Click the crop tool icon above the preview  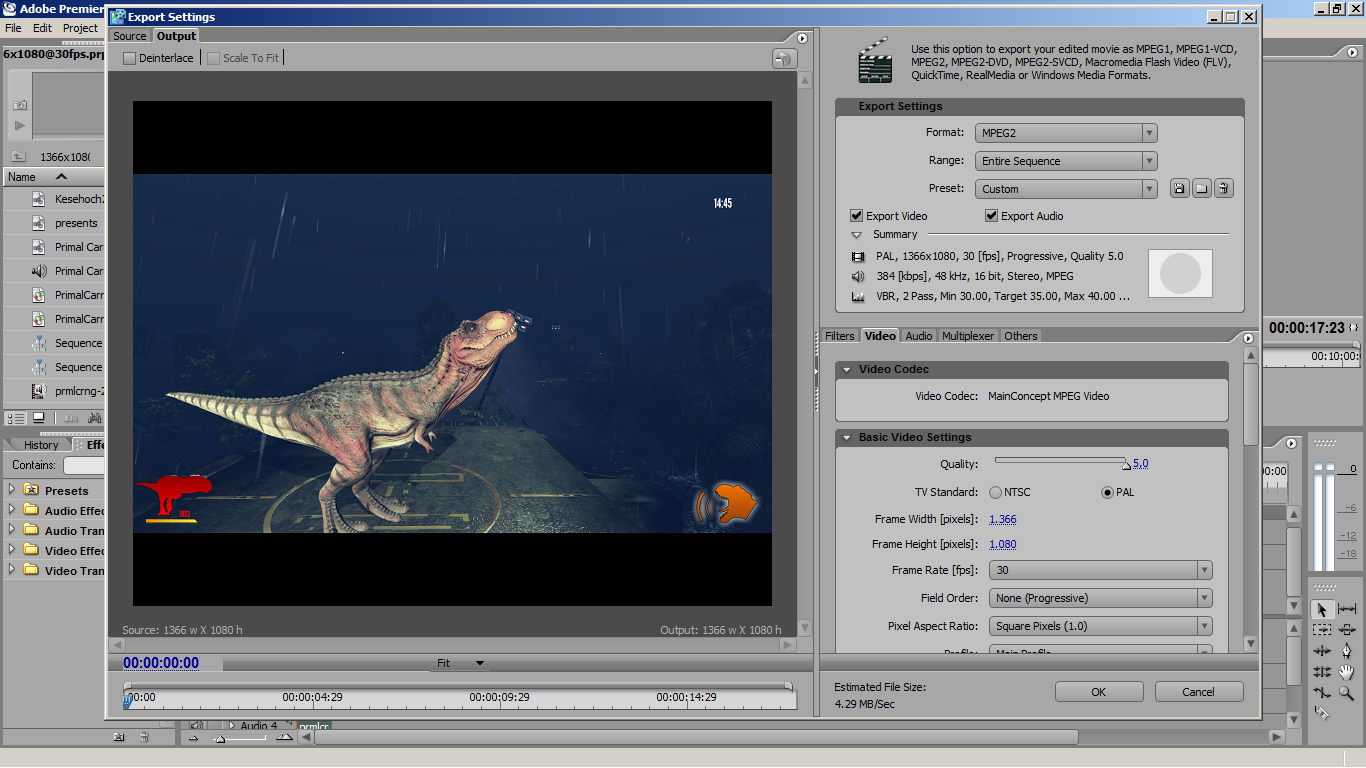coord(784,59)
